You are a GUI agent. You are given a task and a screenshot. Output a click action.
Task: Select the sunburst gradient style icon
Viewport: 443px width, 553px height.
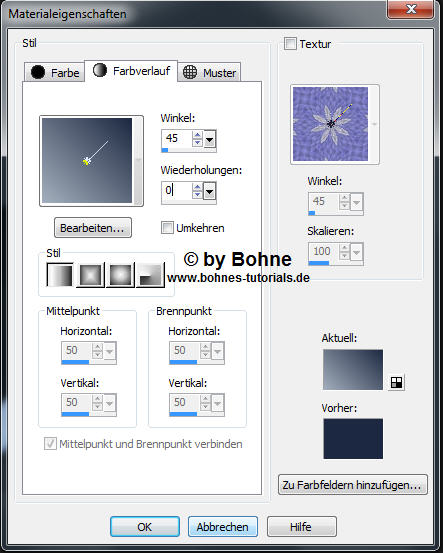tap(120, 275)
